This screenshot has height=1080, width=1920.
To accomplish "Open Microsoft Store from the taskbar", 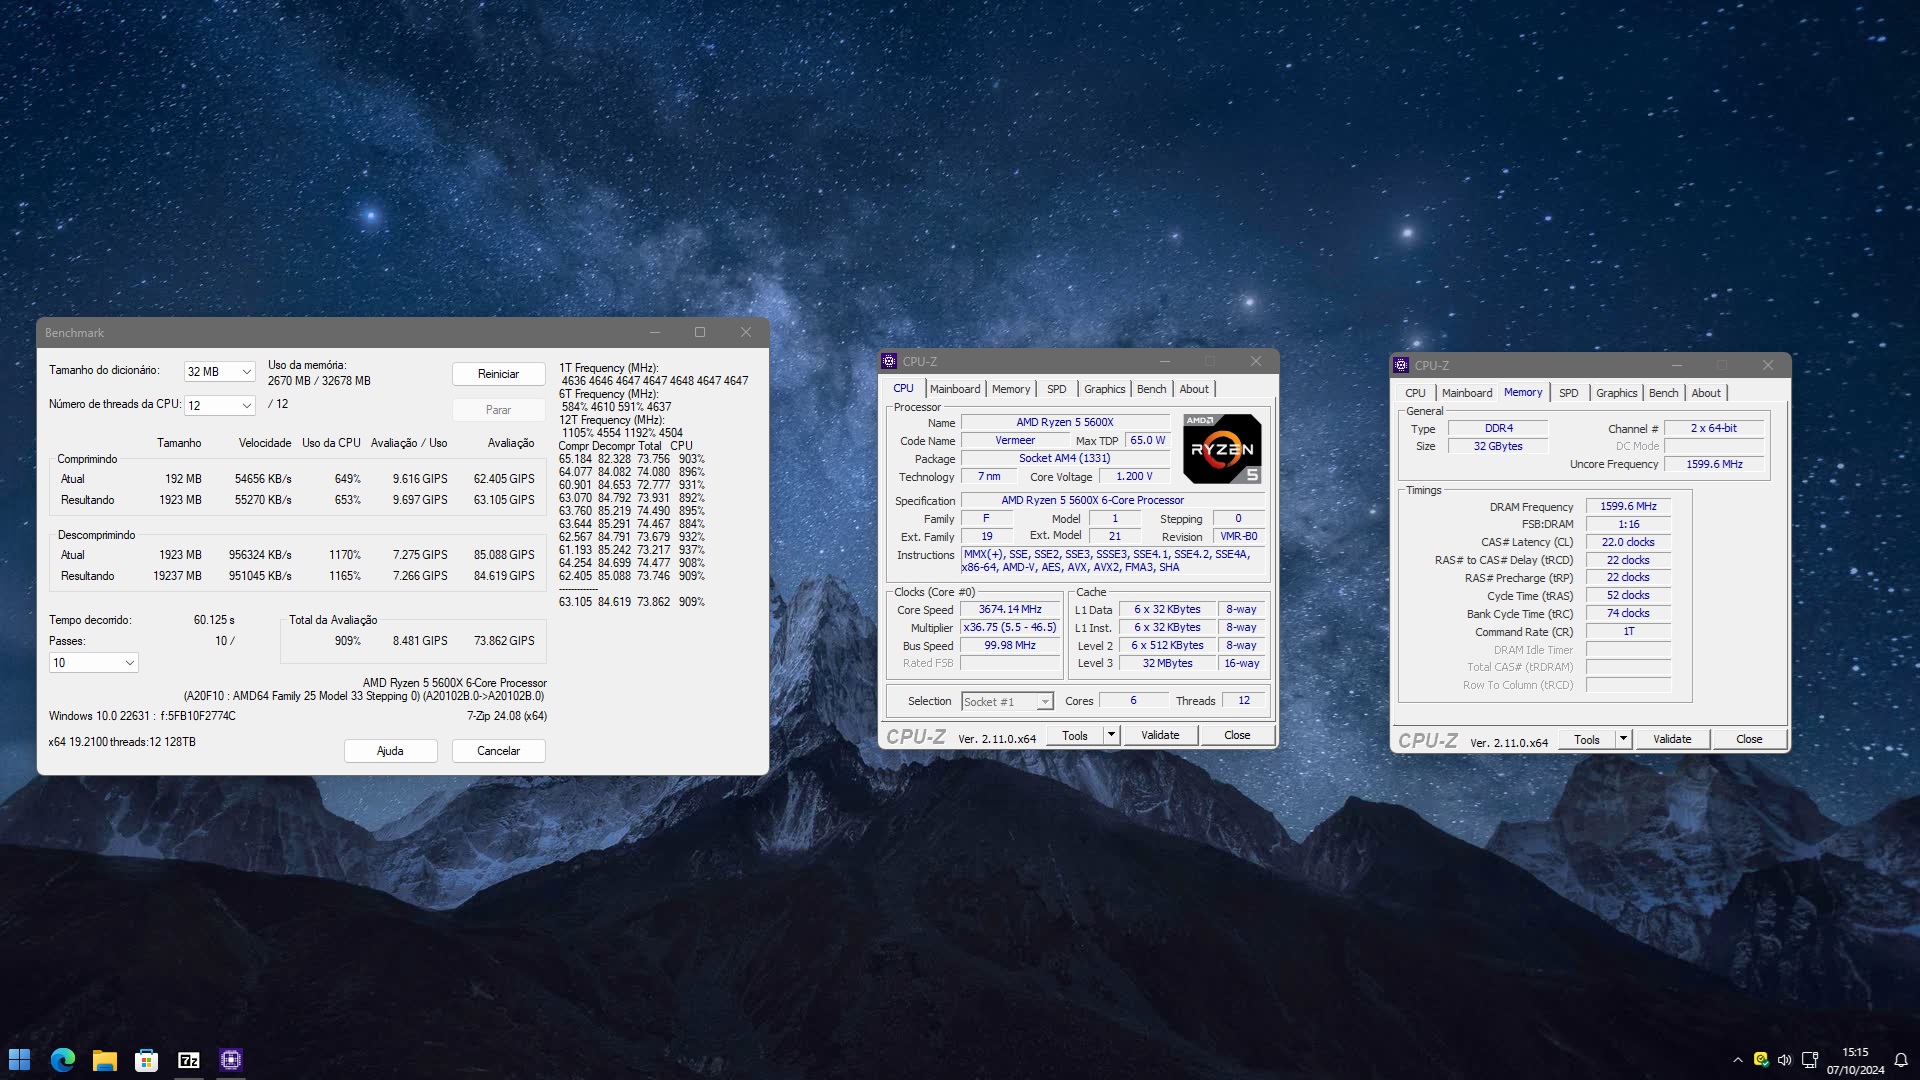I will (x=147, y=1060).
